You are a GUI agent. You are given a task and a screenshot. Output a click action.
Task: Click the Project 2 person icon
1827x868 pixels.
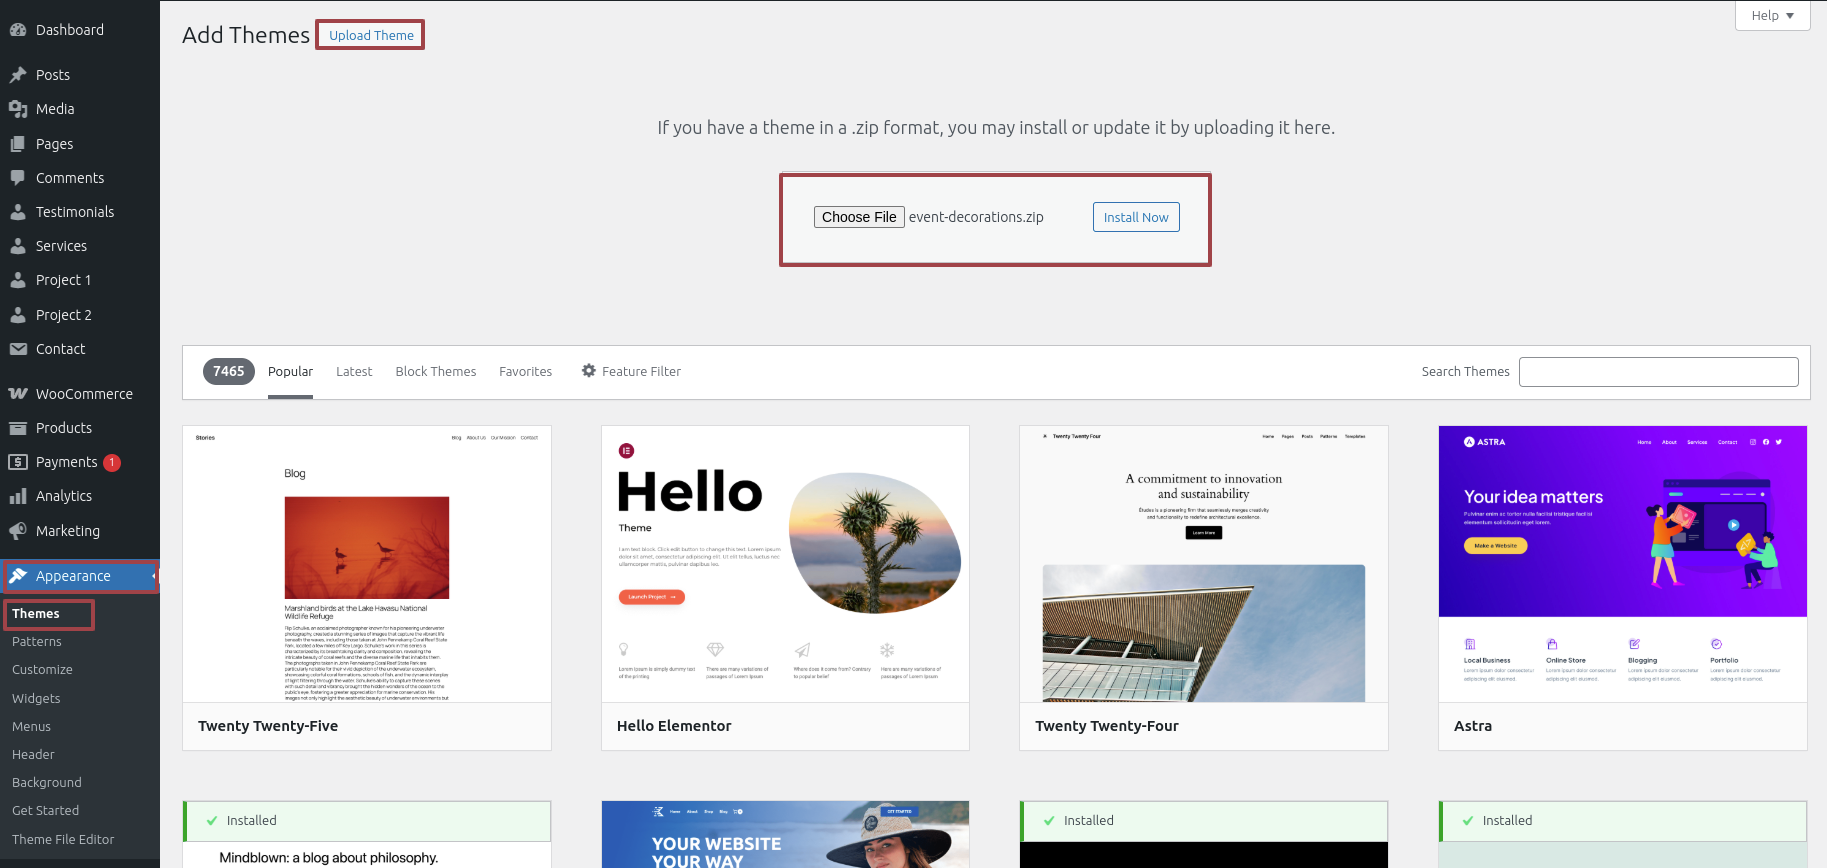18,315
